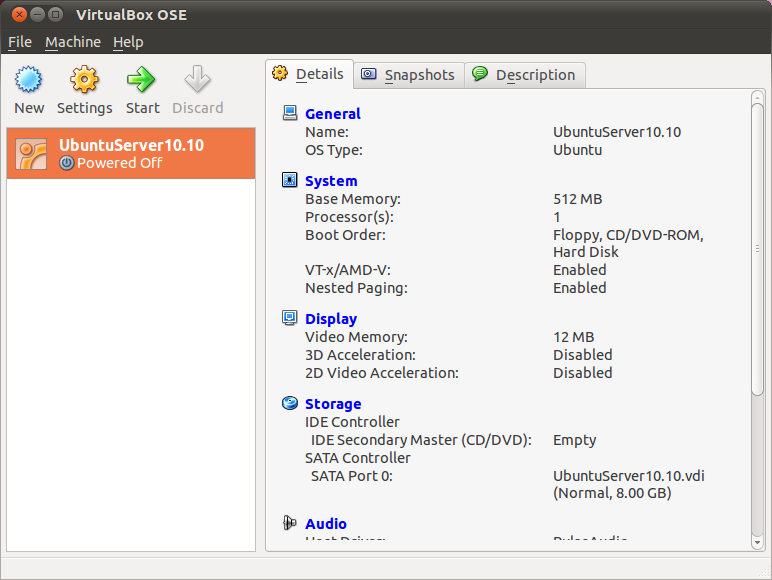The width and height of the screenshot is (772, 580).
Task: Click the System chip icon
Action: coord(290,181)
